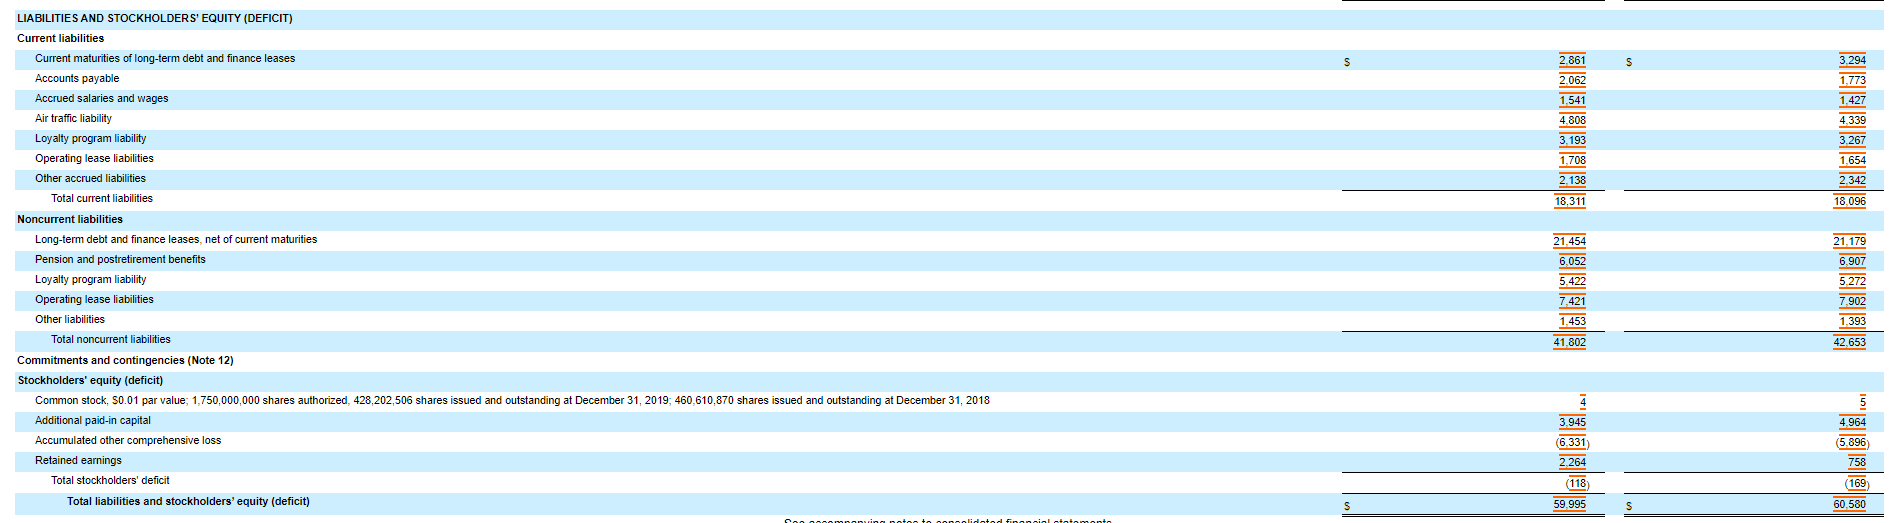
Task: Select the value 7,902
Action: pos(1852,301)
